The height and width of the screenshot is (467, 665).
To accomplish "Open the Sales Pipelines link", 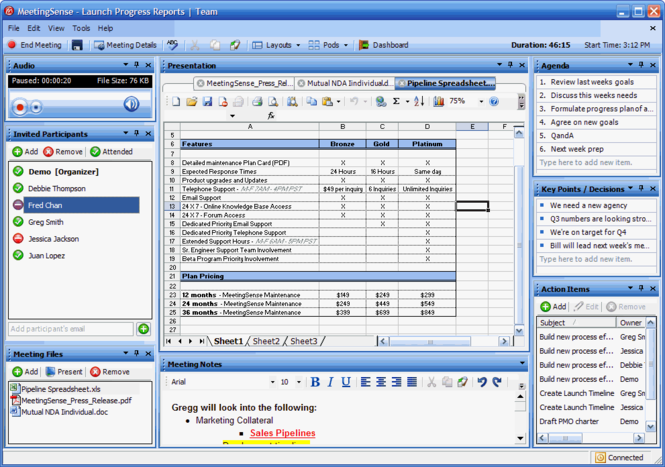I will click(x=282, y=433).
